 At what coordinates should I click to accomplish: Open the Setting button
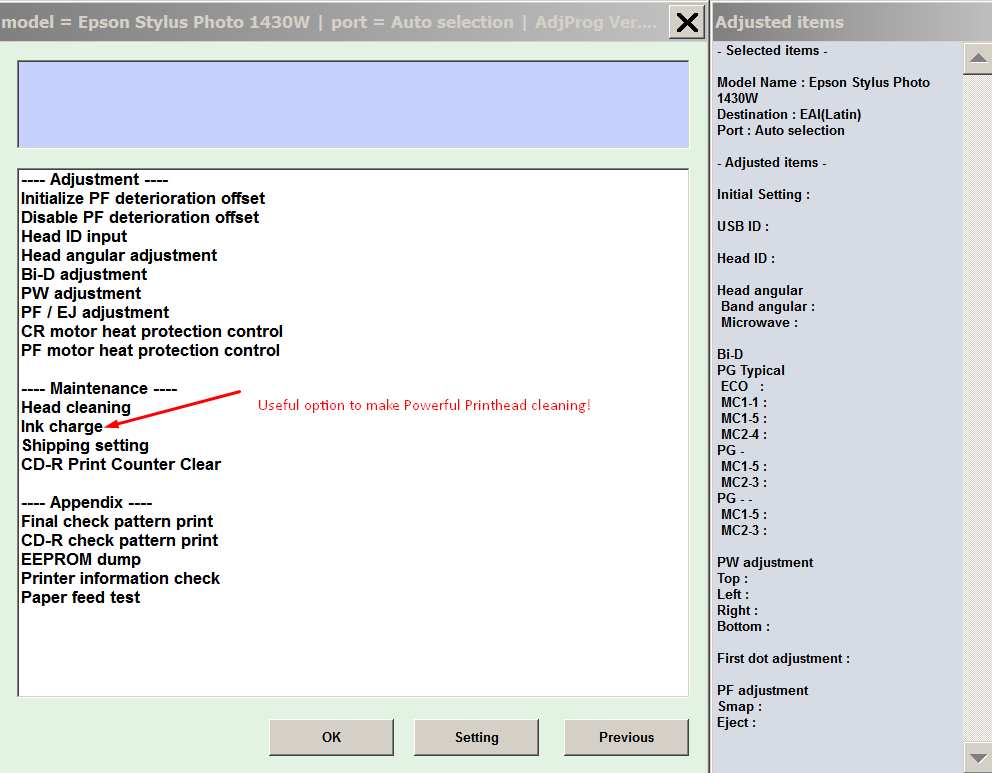click(476, 737)
